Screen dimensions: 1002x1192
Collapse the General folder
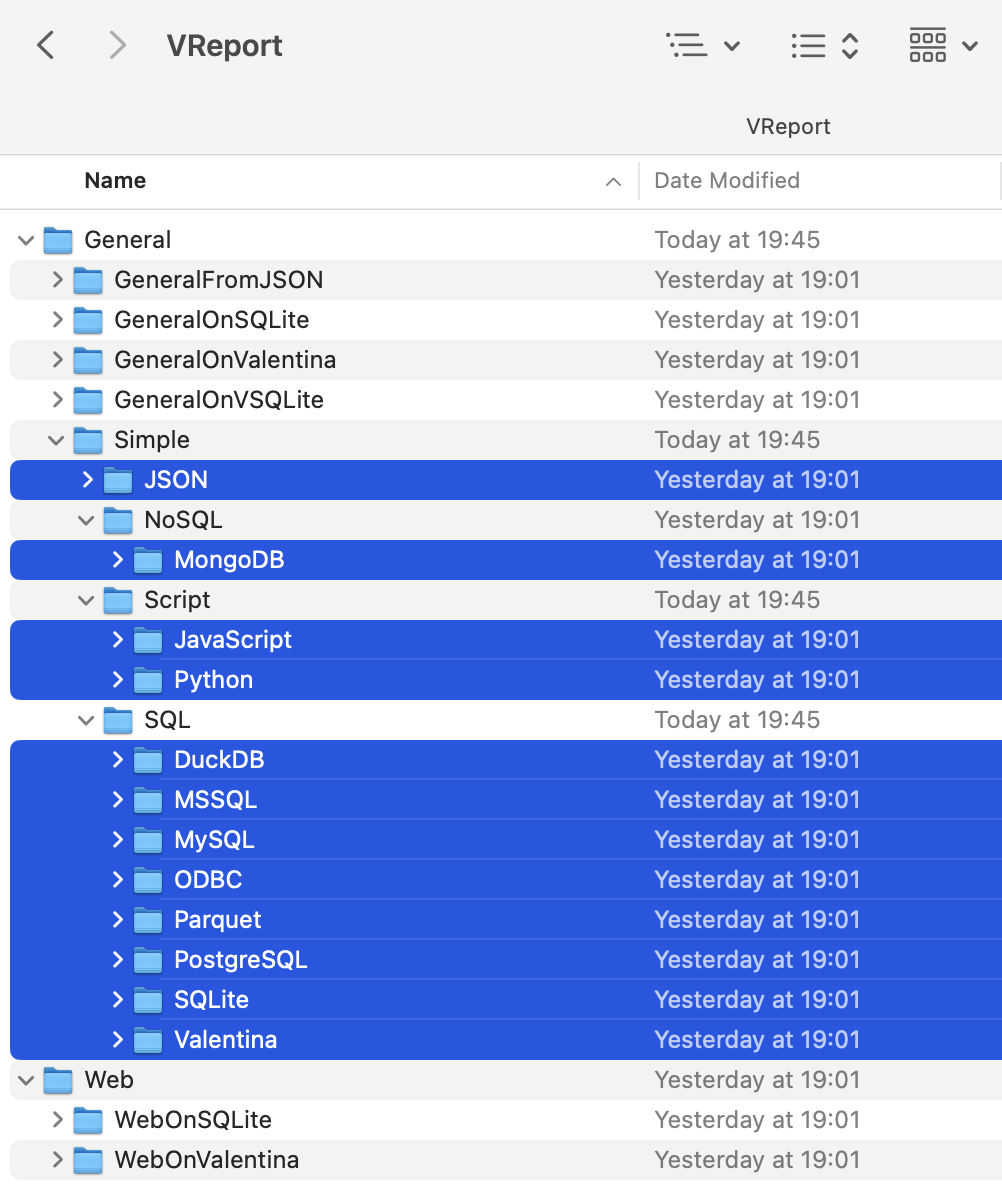pos(26,241)
